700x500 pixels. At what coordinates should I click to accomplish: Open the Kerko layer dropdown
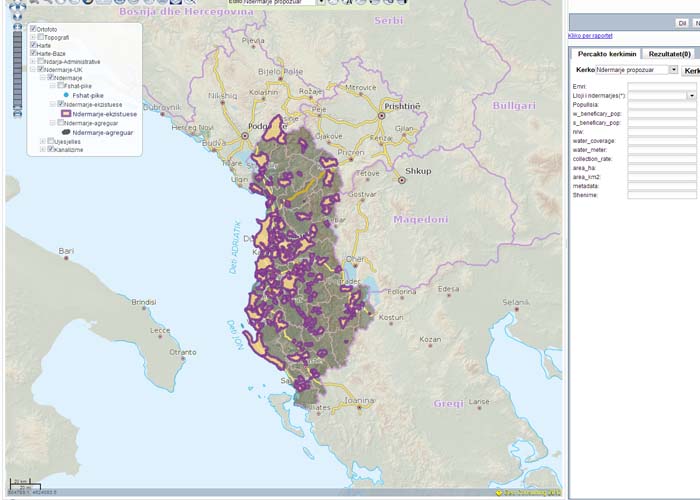(x=674, y=70)
